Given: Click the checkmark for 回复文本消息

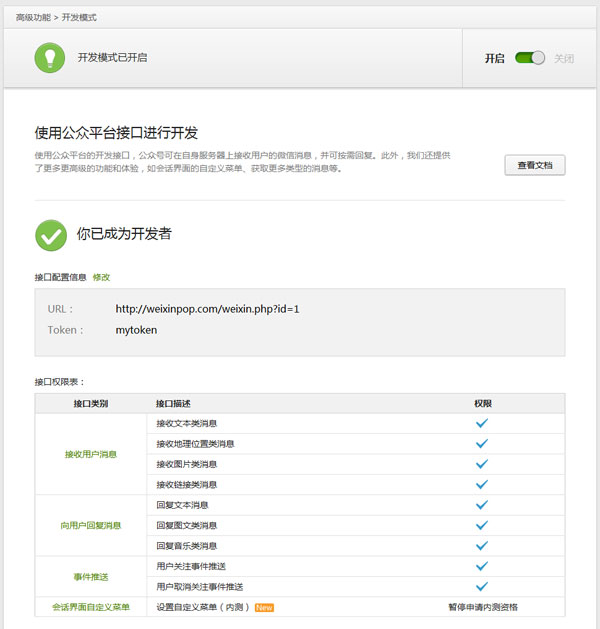Looking at the screenshot, I should pos(482,505).
